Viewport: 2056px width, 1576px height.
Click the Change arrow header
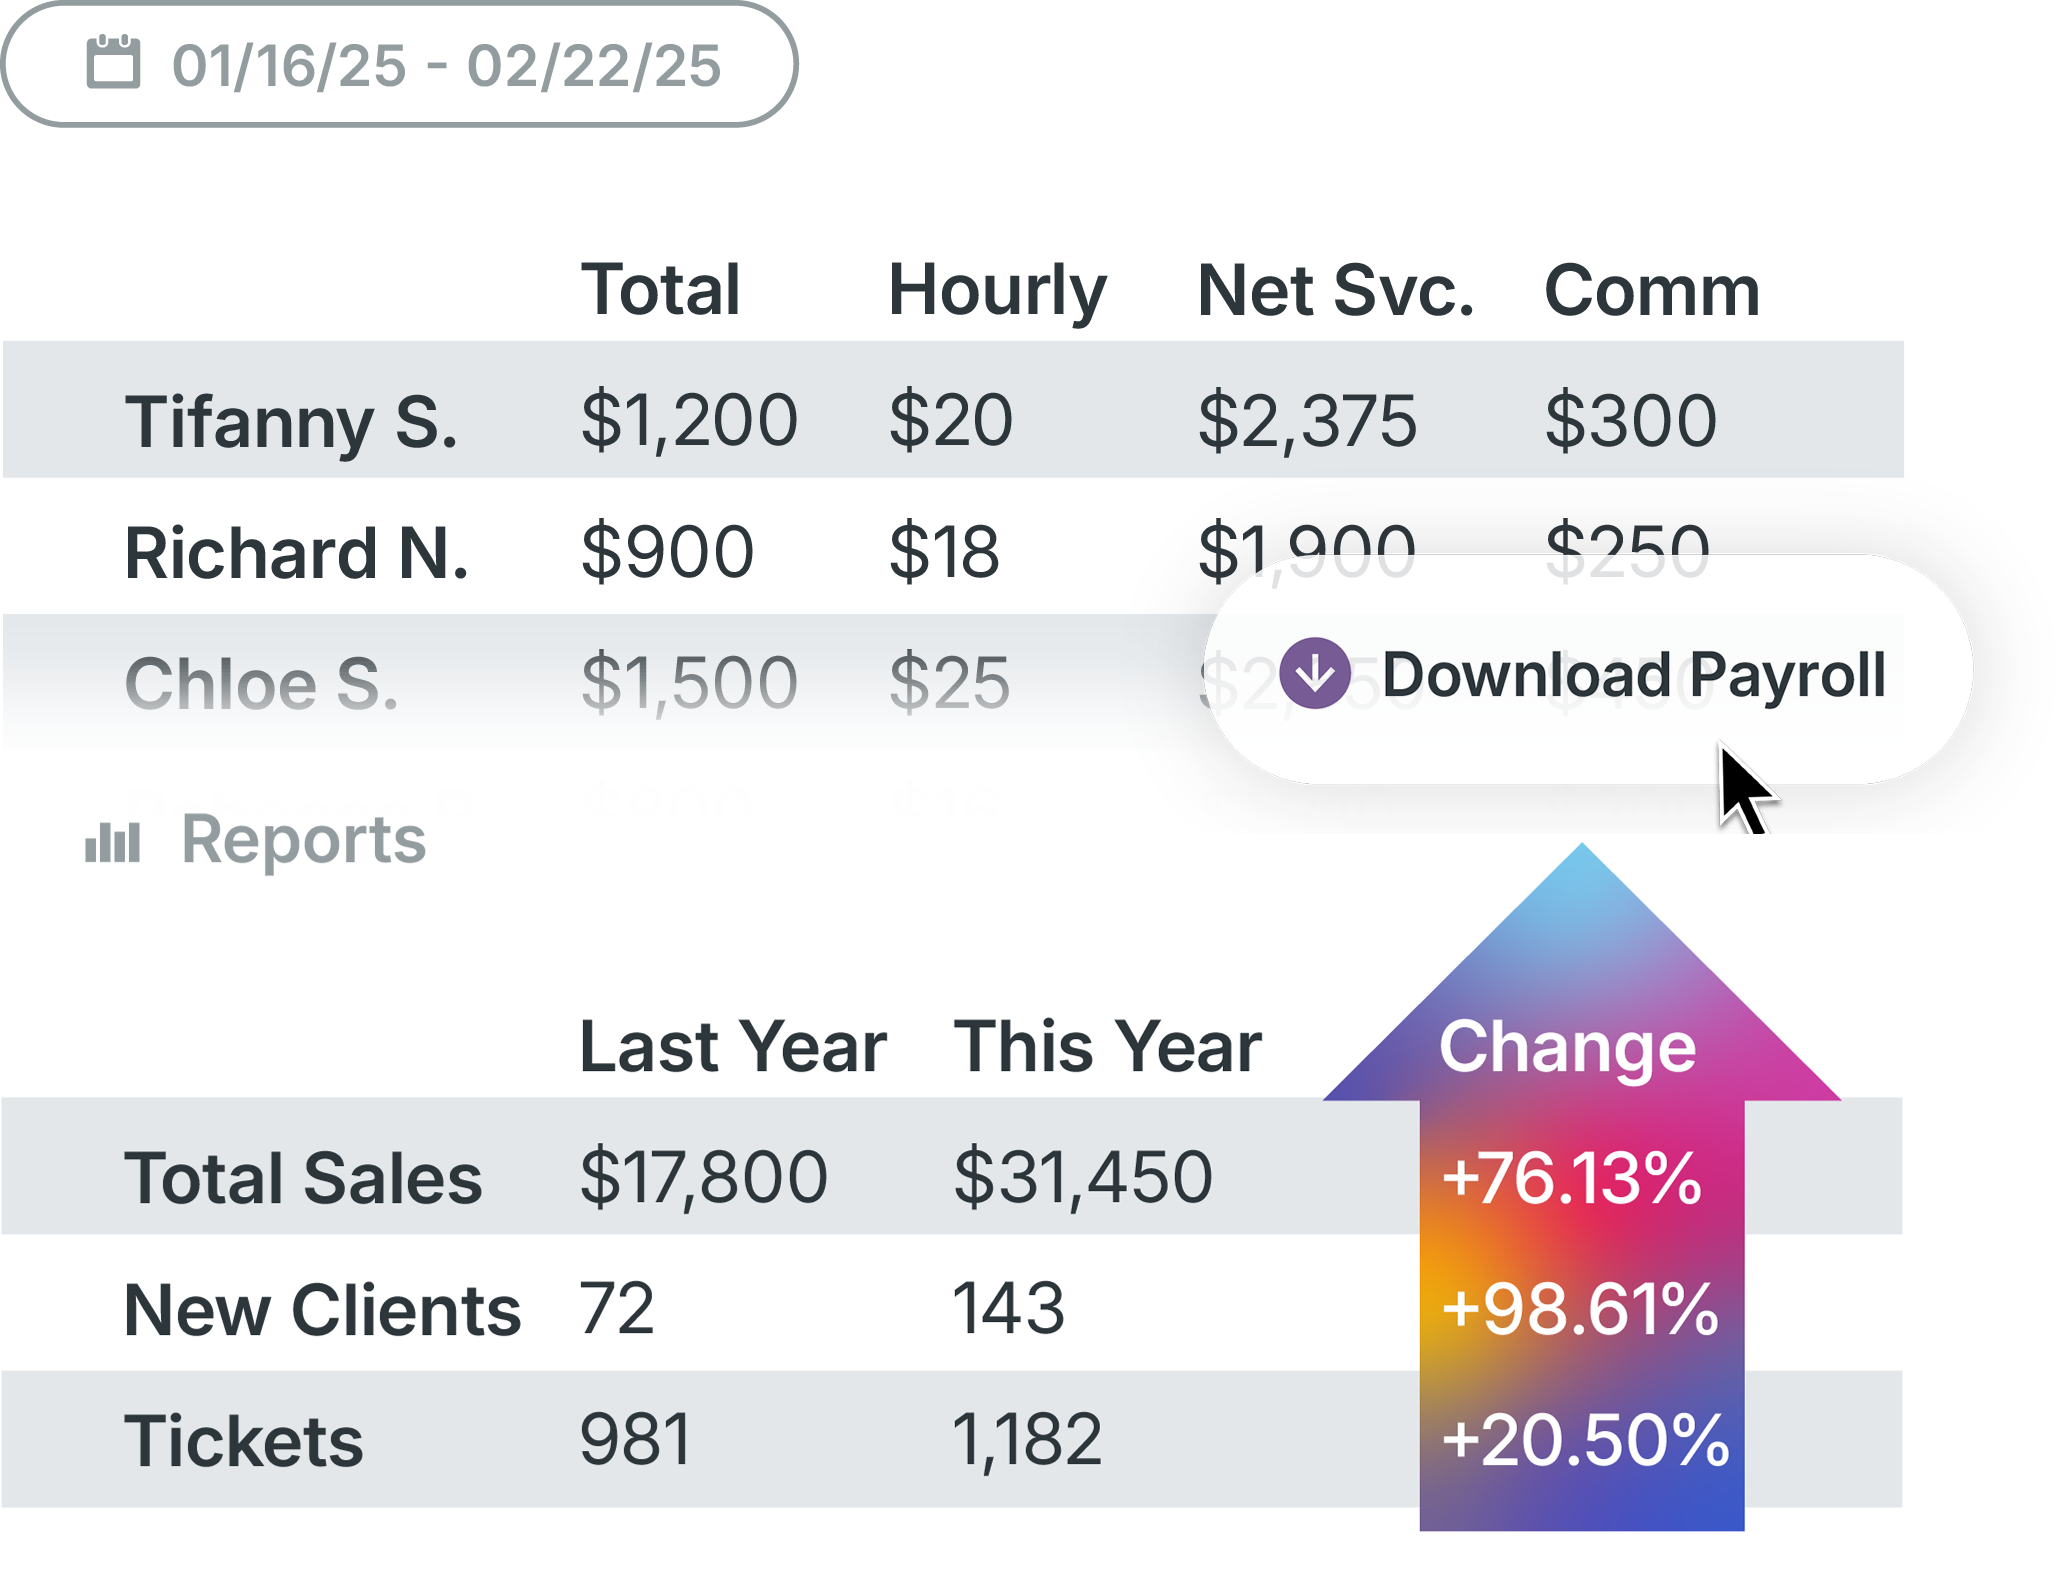click(1567, 1047)
